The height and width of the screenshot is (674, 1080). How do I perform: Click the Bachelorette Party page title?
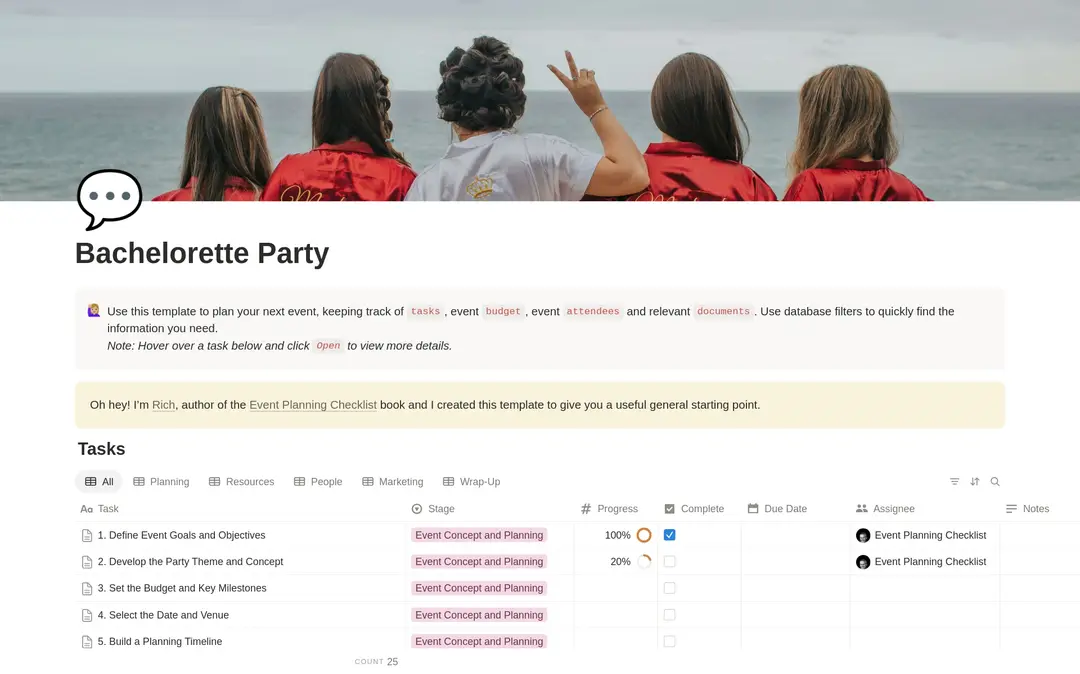point(202,253)
